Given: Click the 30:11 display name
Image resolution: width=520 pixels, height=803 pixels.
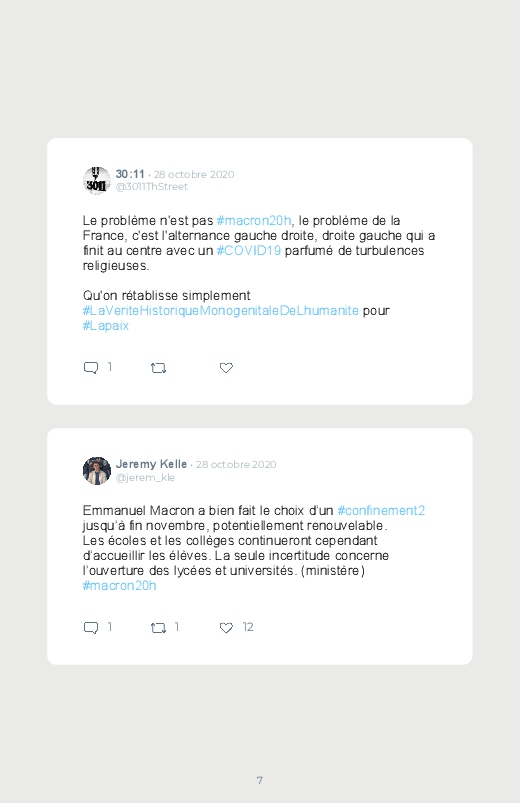Looking at the screenshot, I should coord(130,174).
